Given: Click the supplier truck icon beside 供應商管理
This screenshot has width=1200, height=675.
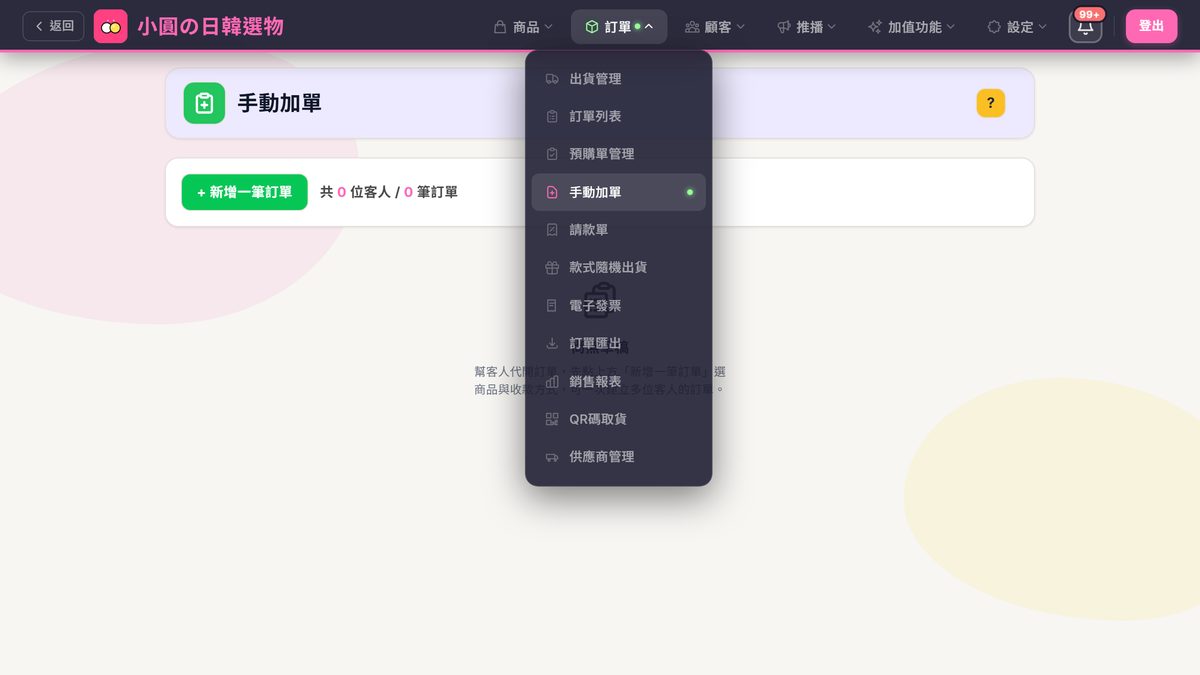Looking at the screenshot, I should coord(552,457).
